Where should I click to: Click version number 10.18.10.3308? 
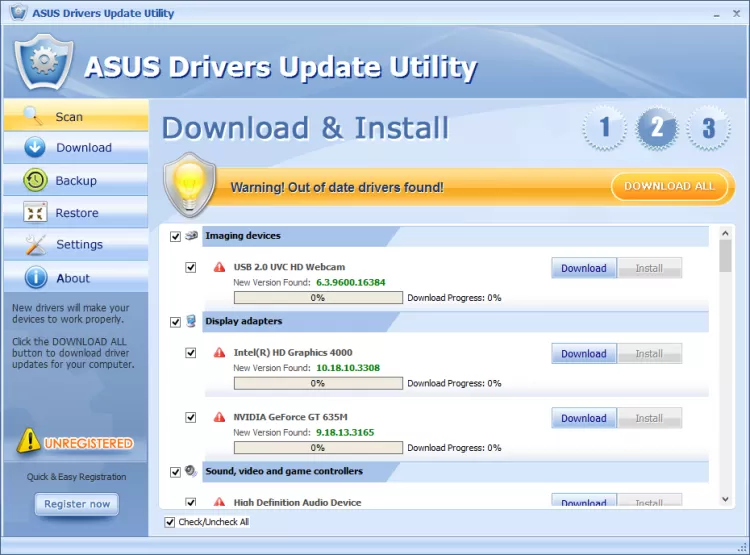348,368
